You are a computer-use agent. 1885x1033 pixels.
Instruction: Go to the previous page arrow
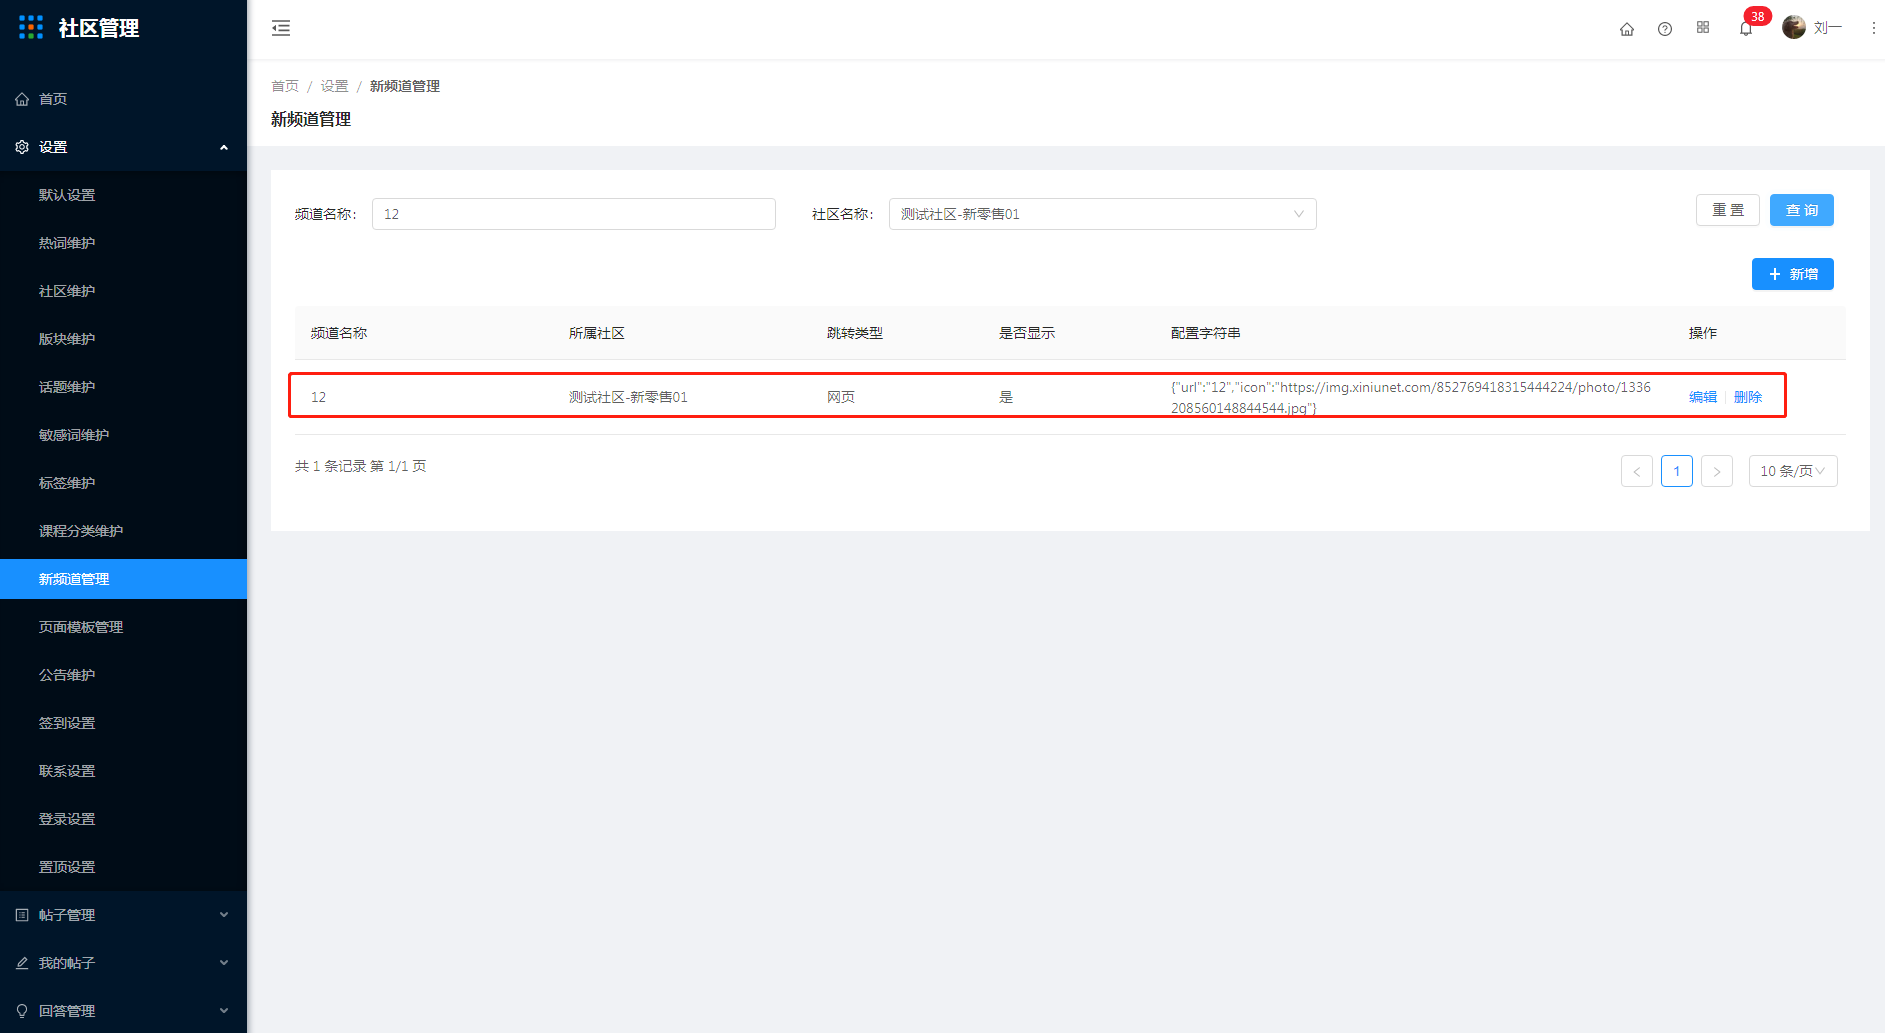point(1637,471)
